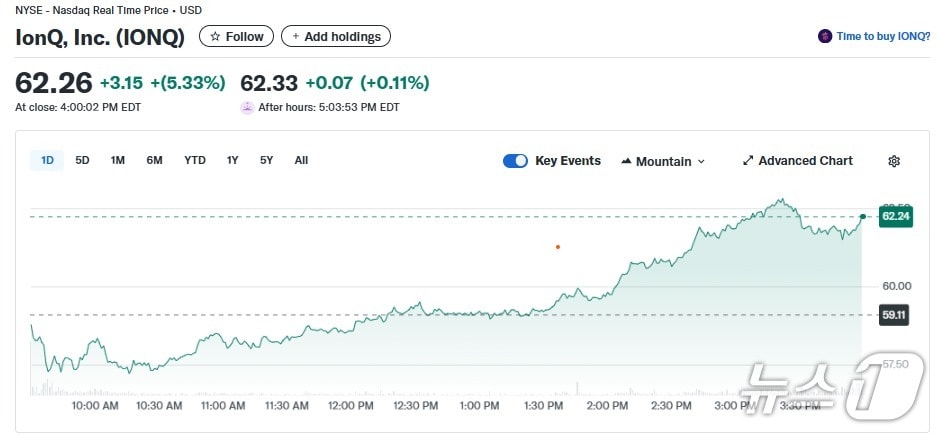Viewport: 938px width, 434px height.
Task: Click the mountain chart type icon
Action: tap(626, 161)
